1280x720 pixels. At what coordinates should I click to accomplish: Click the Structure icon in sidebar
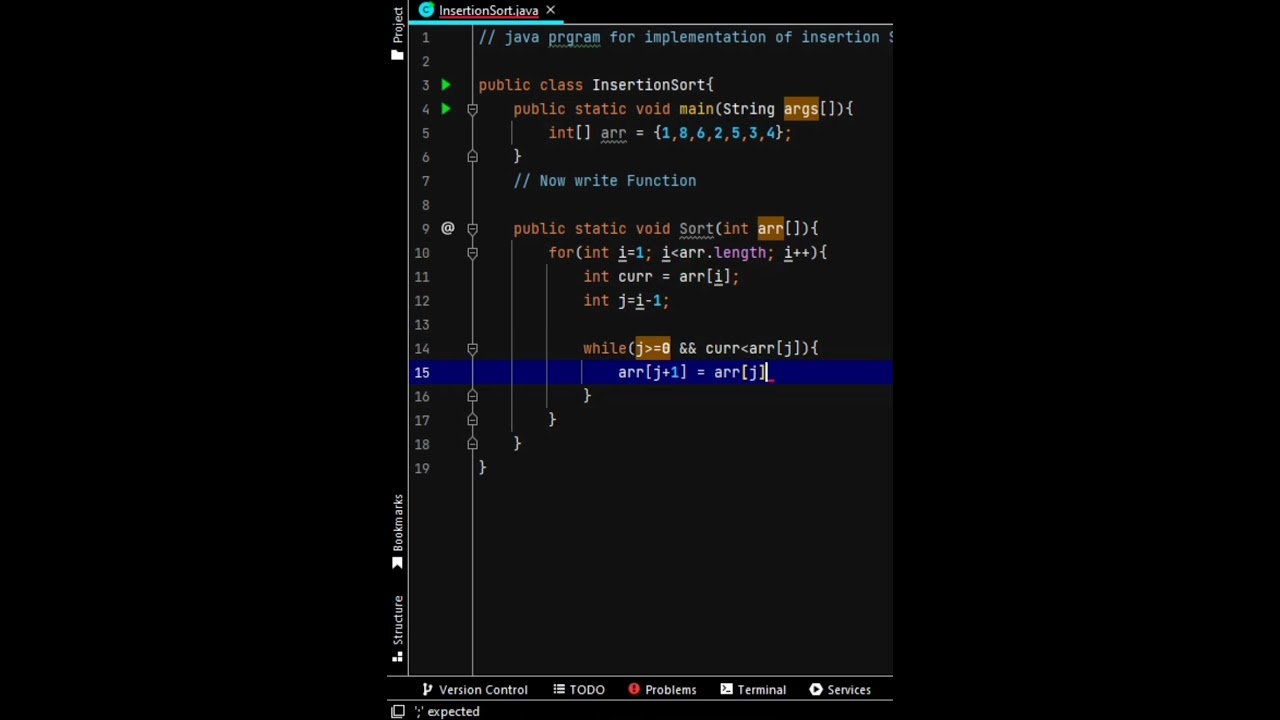click(x=397, y=657)
